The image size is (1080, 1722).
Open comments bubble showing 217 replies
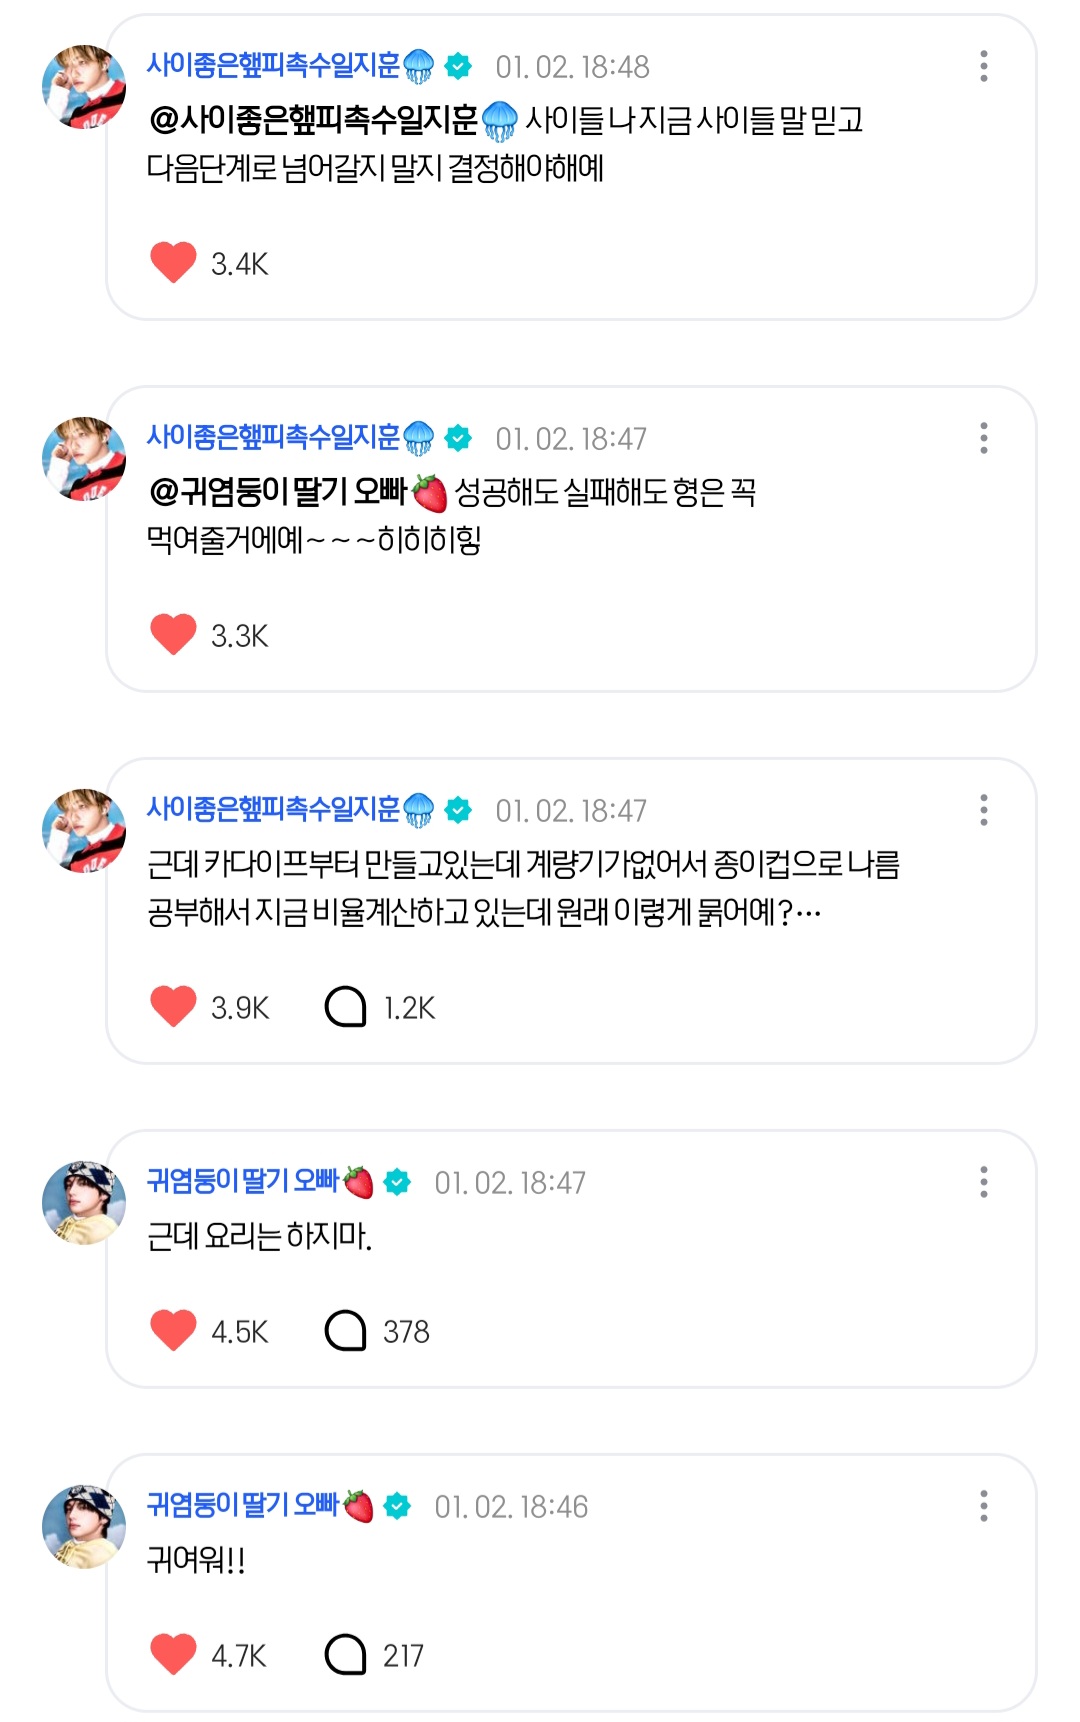pyautogui.click(x=346, y=1655)
